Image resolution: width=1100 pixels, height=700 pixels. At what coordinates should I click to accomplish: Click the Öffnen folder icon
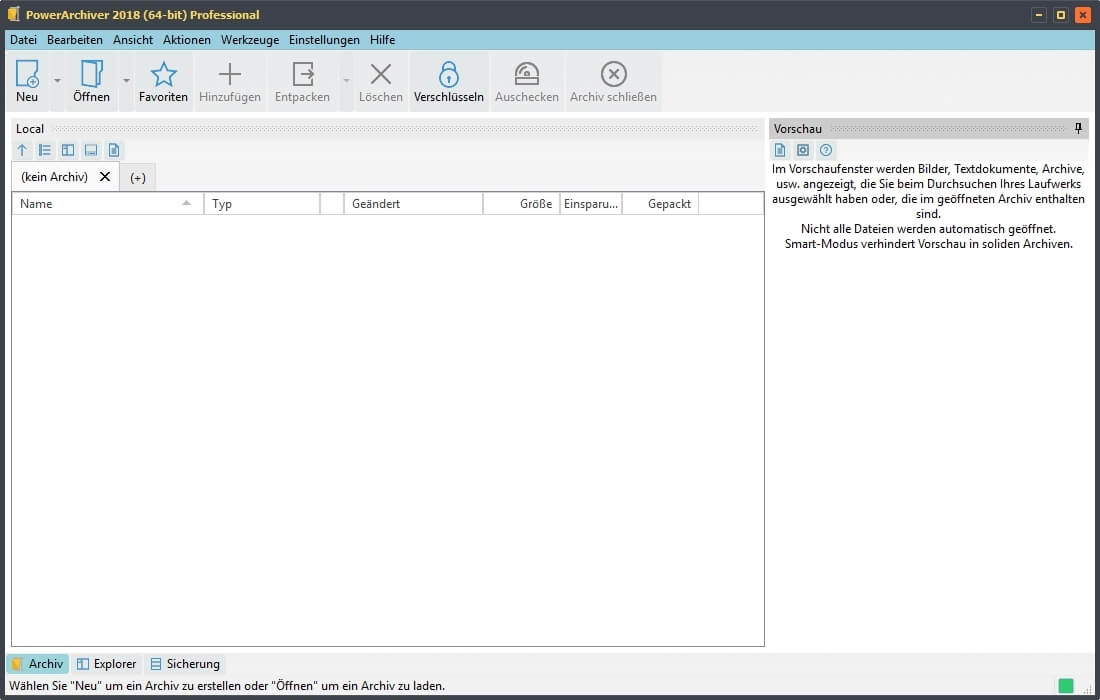92,75
